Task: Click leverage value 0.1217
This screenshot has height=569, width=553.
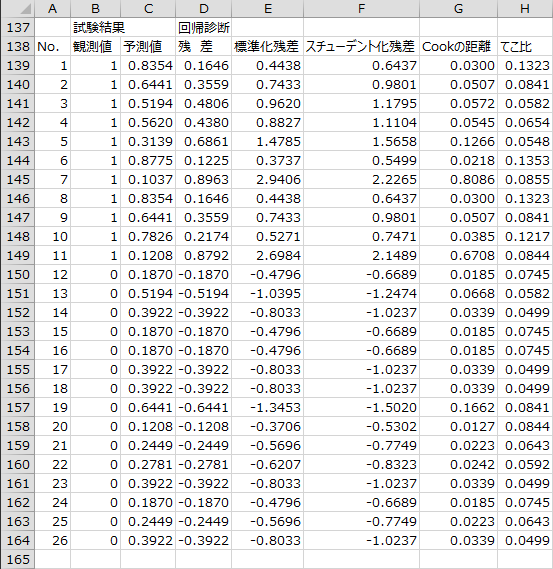Action: (x=525, y=236)
